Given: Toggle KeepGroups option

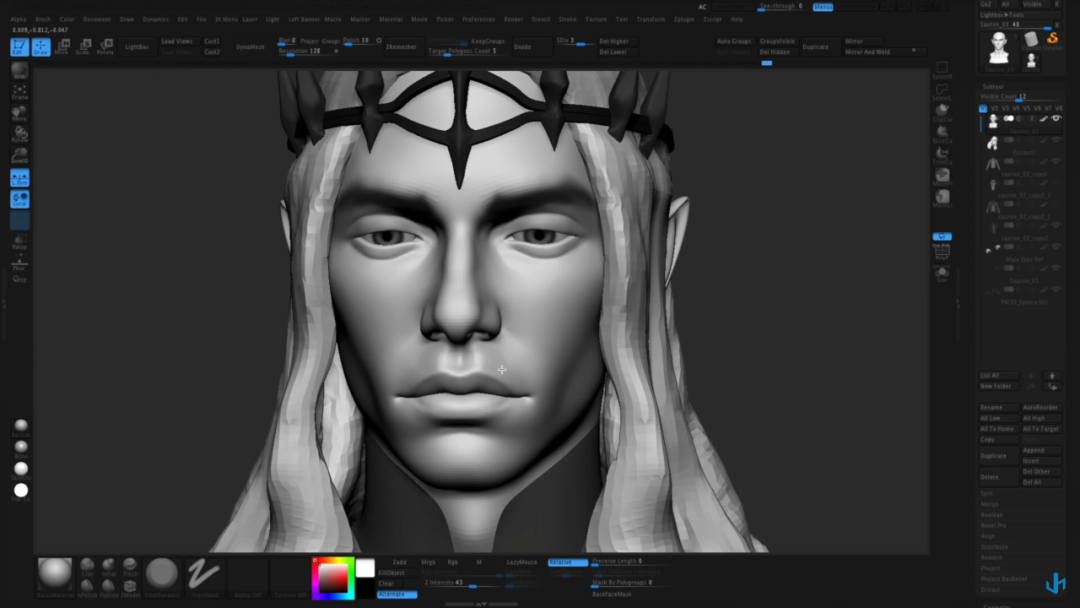Looking at the screenshot, I should click(488, 41).
